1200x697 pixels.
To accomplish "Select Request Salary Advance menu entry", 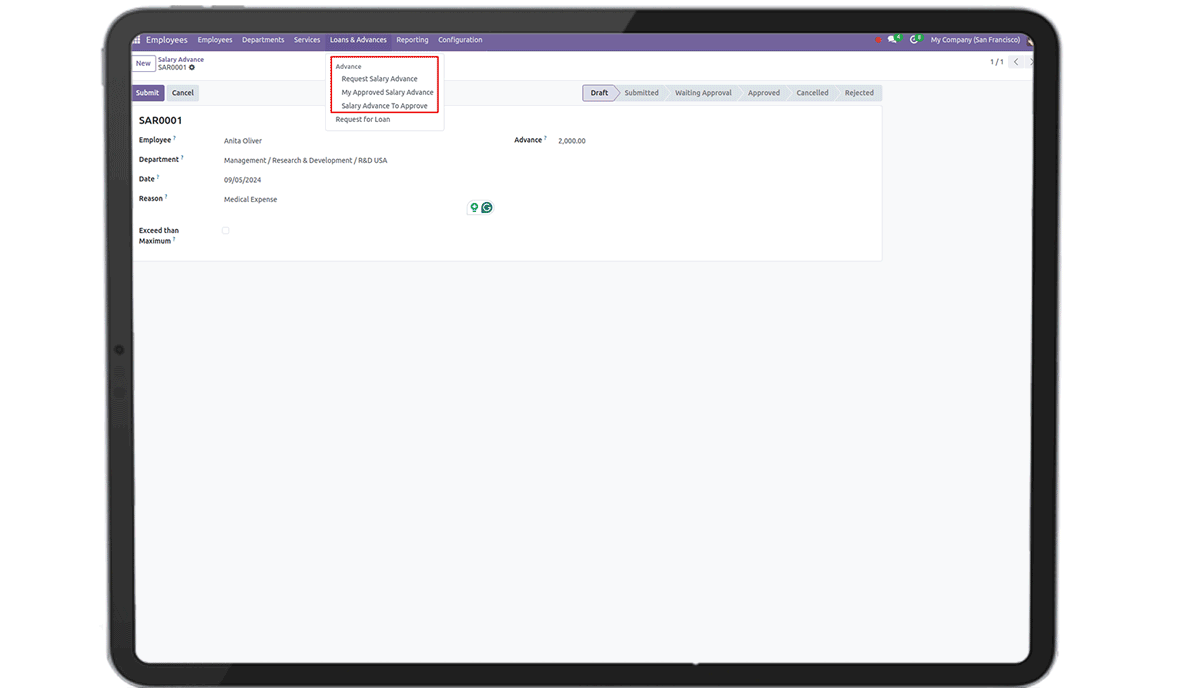I will coord(379,79).
